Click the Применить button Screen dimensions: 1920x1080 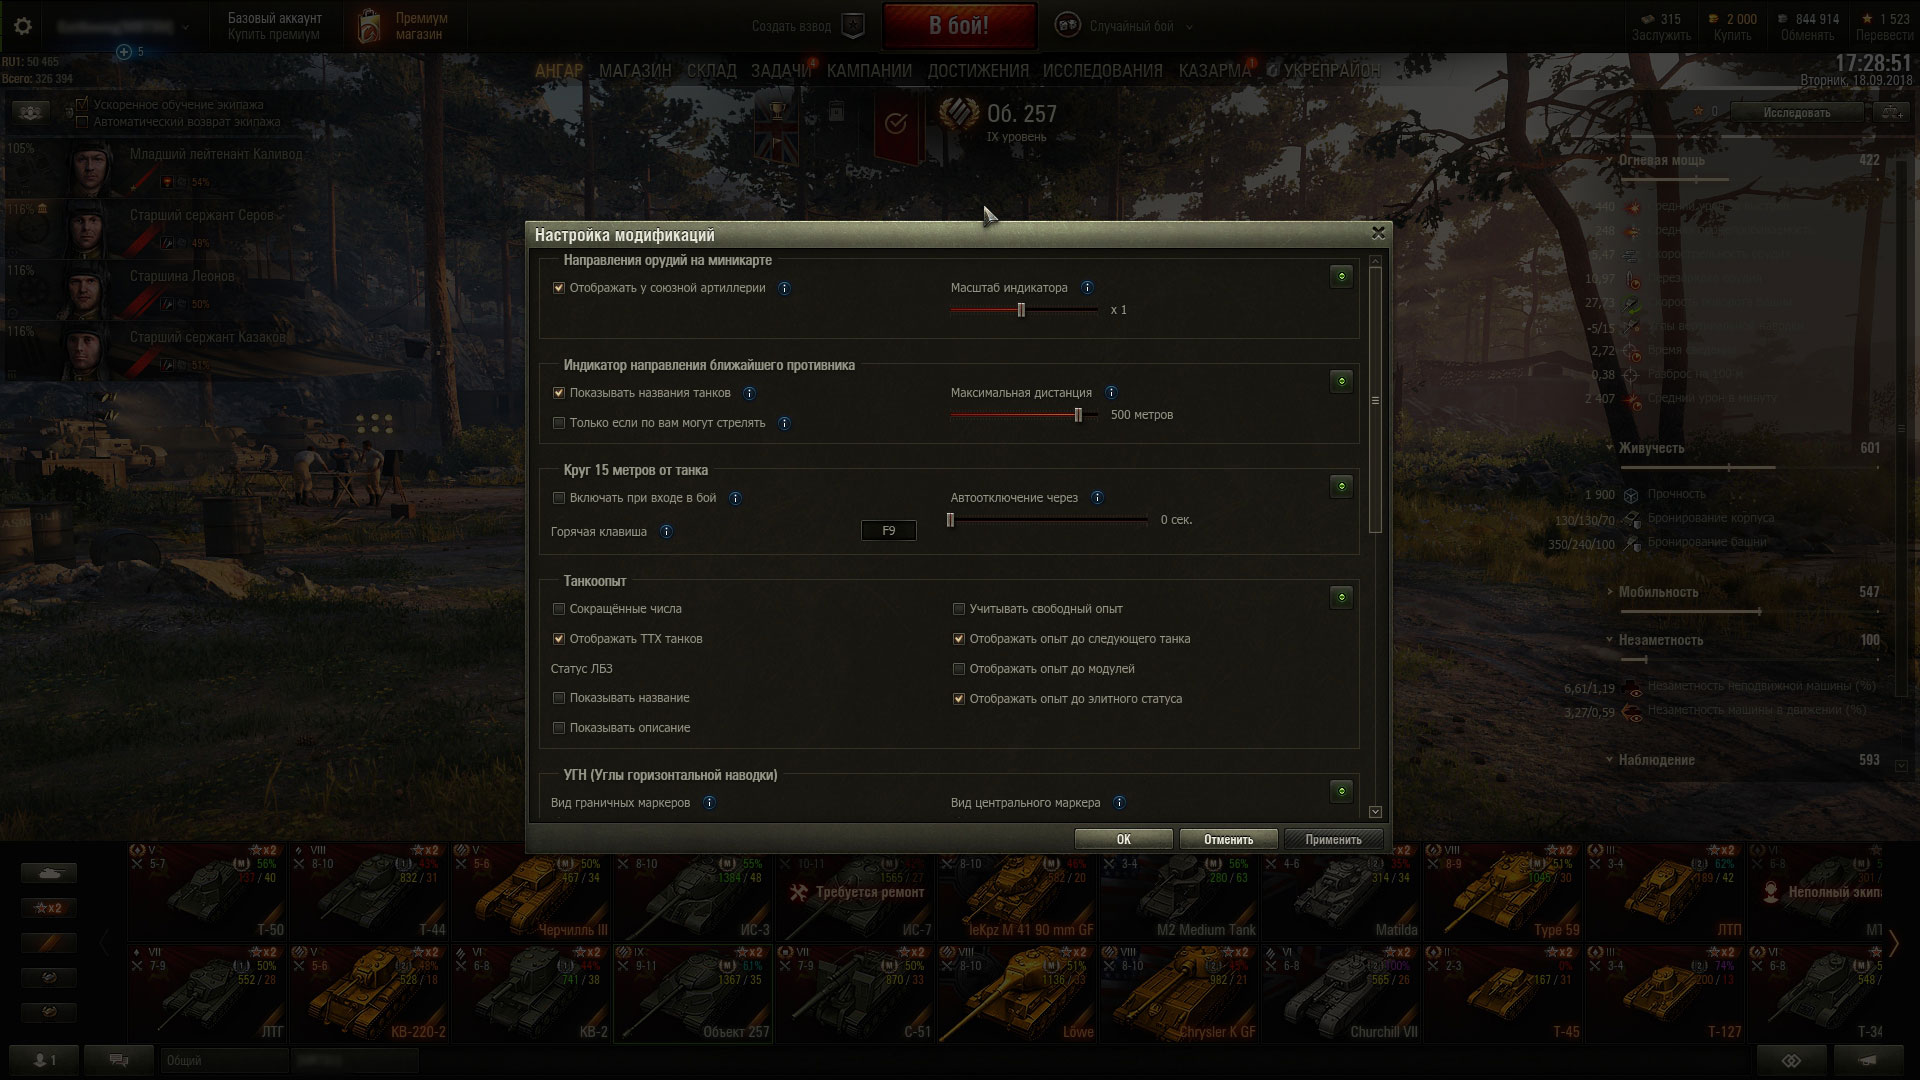[1333, 840]
